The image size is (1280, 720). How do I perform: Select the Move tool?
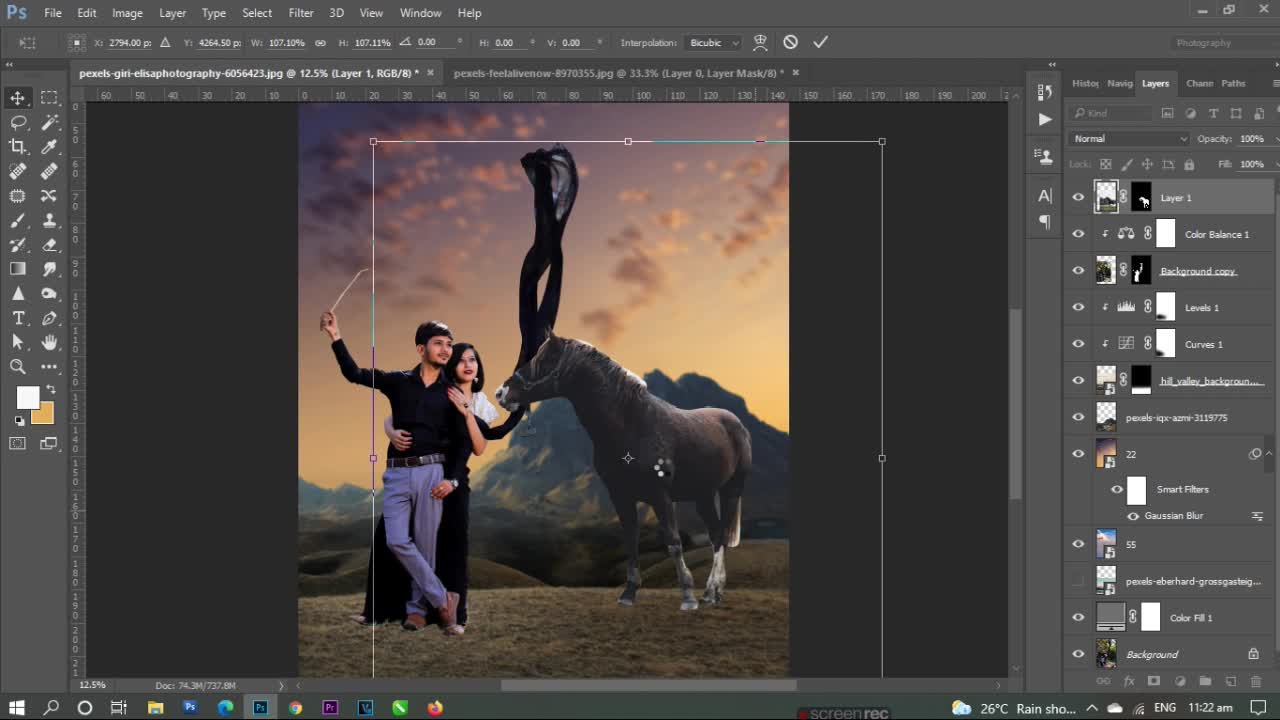[18, 97]
